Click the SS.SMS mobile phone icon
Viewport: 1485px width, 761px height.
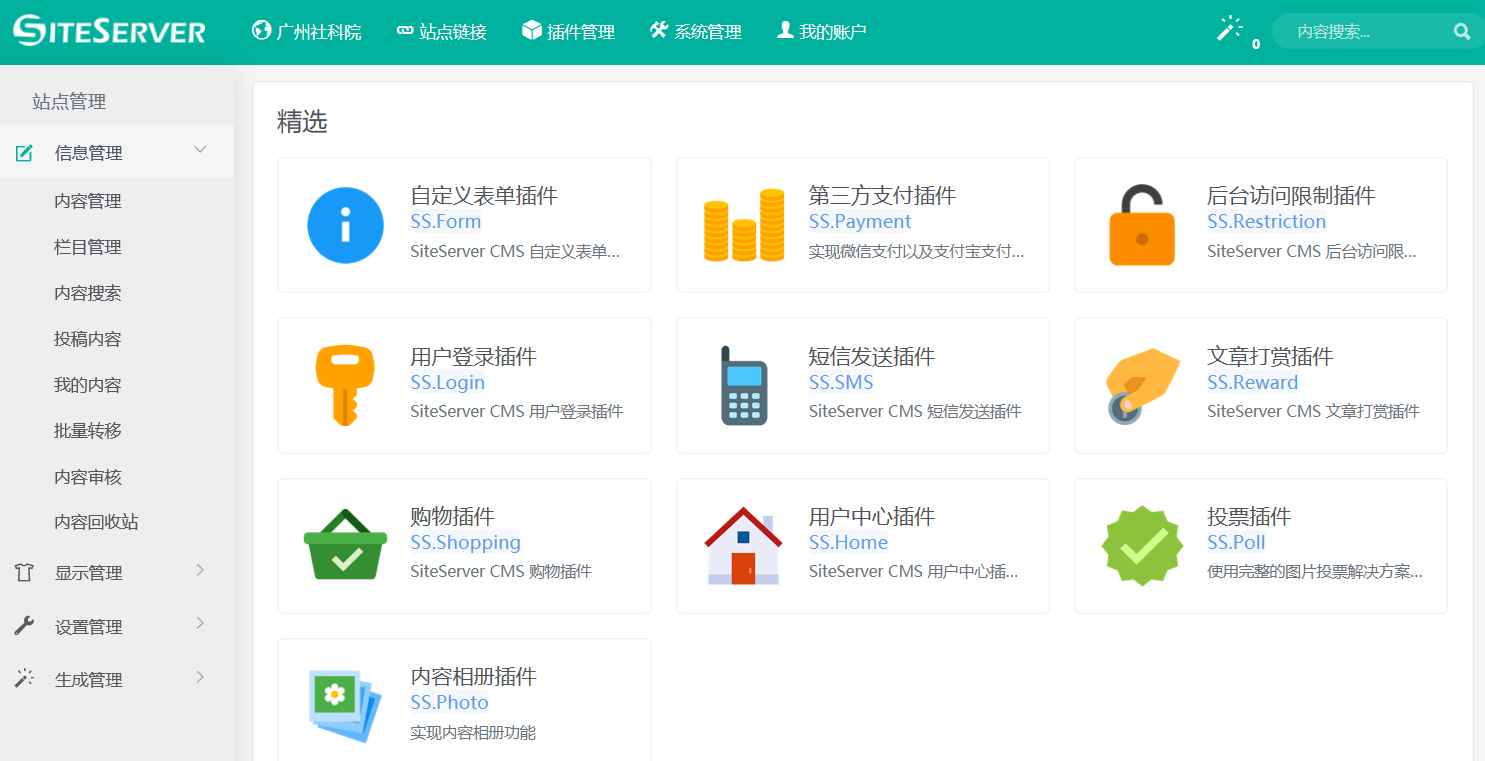[743, 386]
